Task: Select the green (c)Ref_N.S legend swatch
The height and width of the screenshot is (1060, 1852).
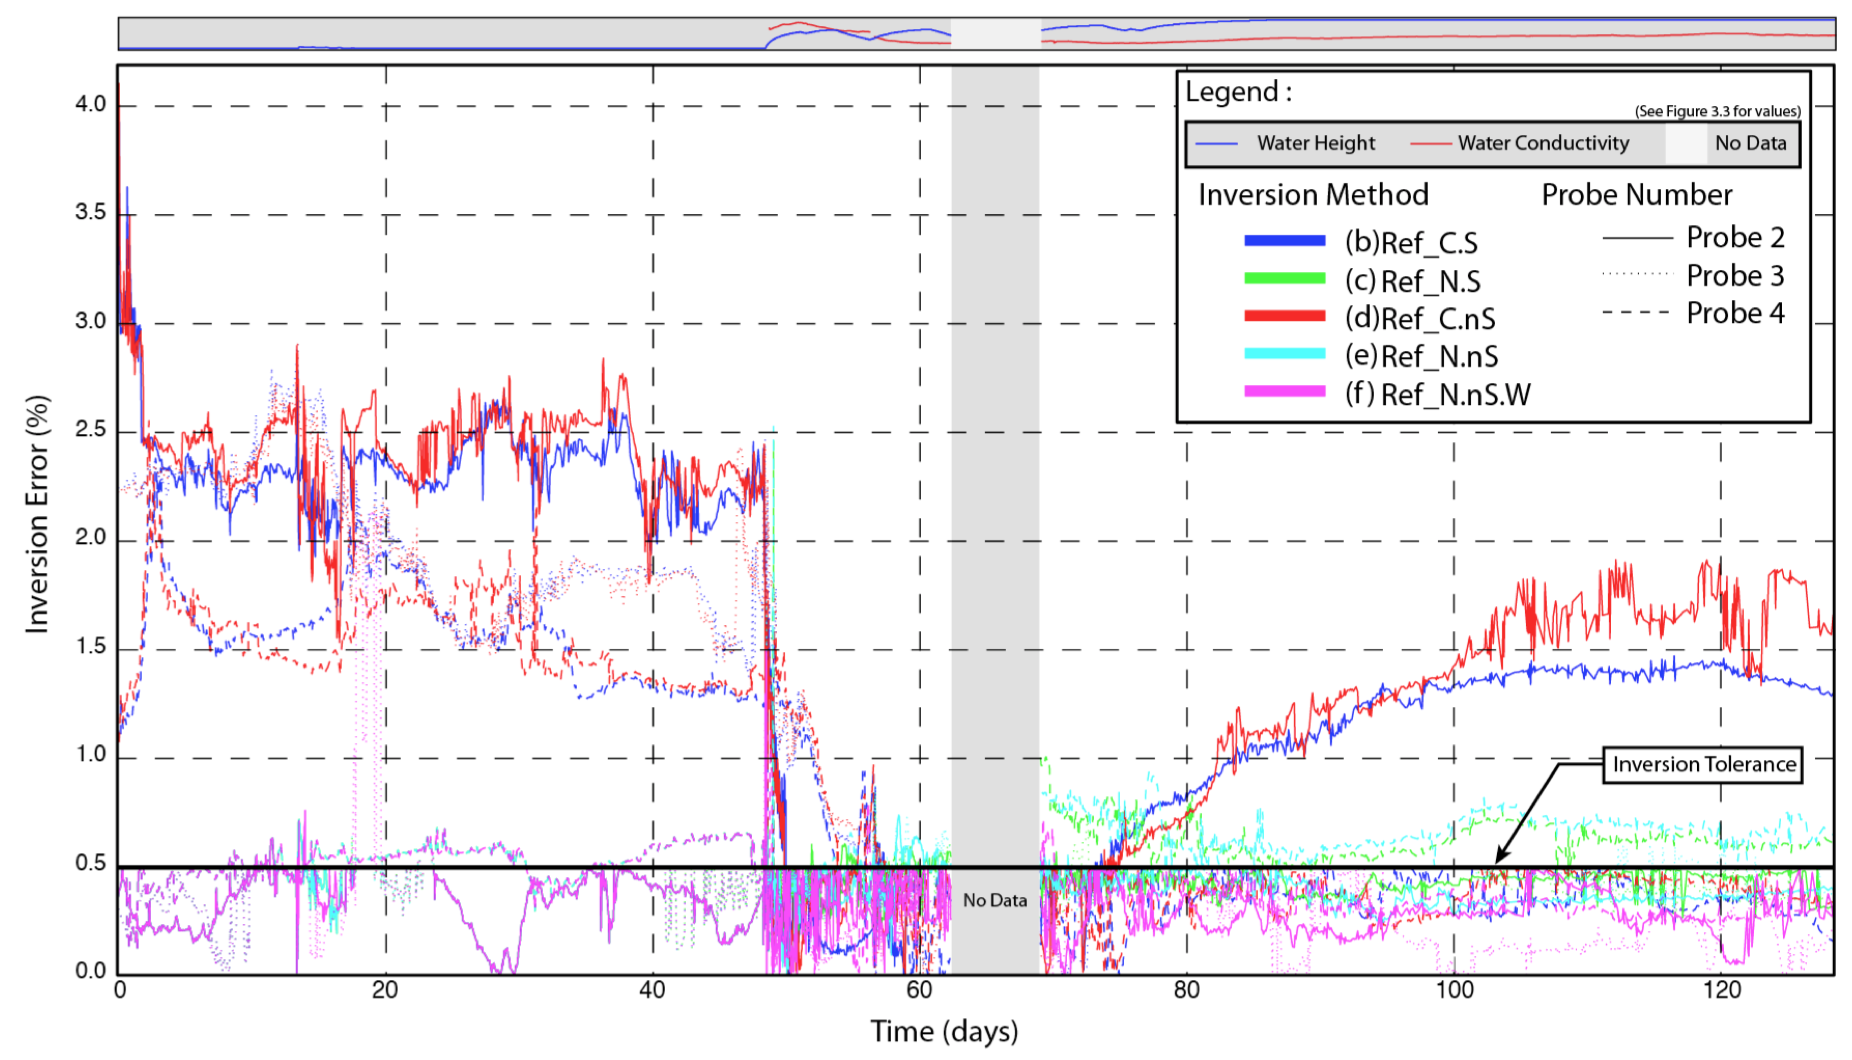Action: [x=1284, y=279]
